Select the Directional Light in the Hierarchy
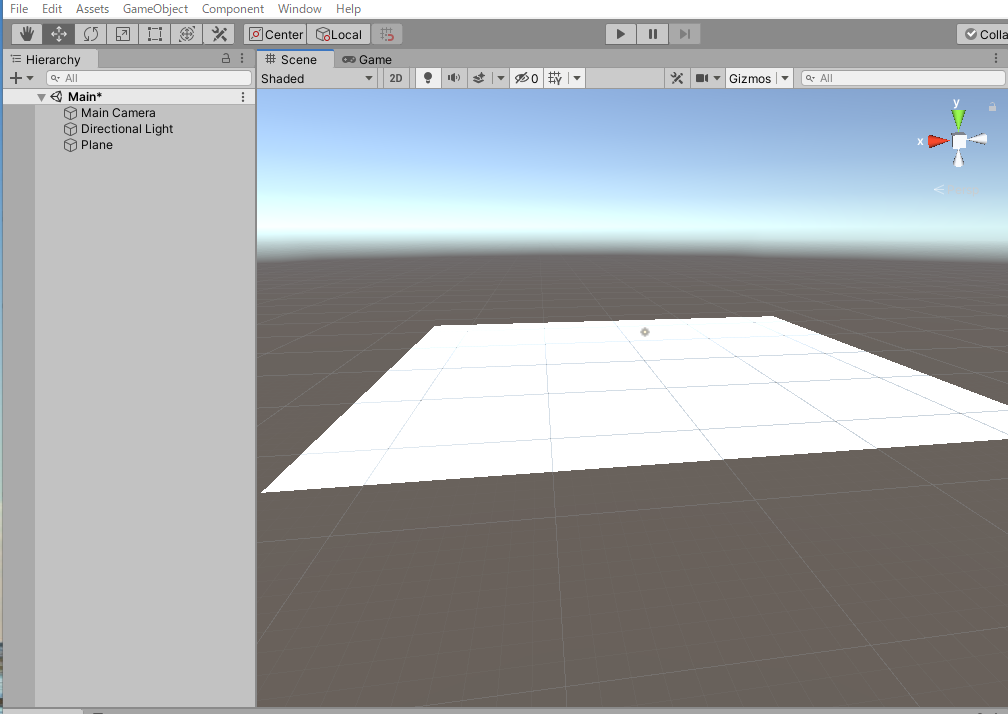 point(126,128)
